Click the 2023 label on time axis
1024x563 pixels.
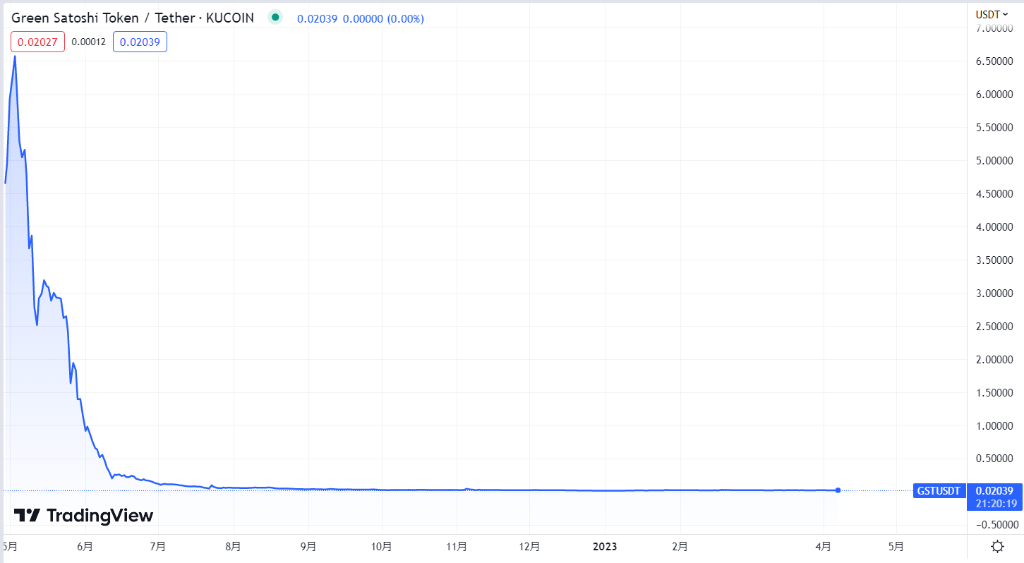pyautogui.click(x=604, y=546)
